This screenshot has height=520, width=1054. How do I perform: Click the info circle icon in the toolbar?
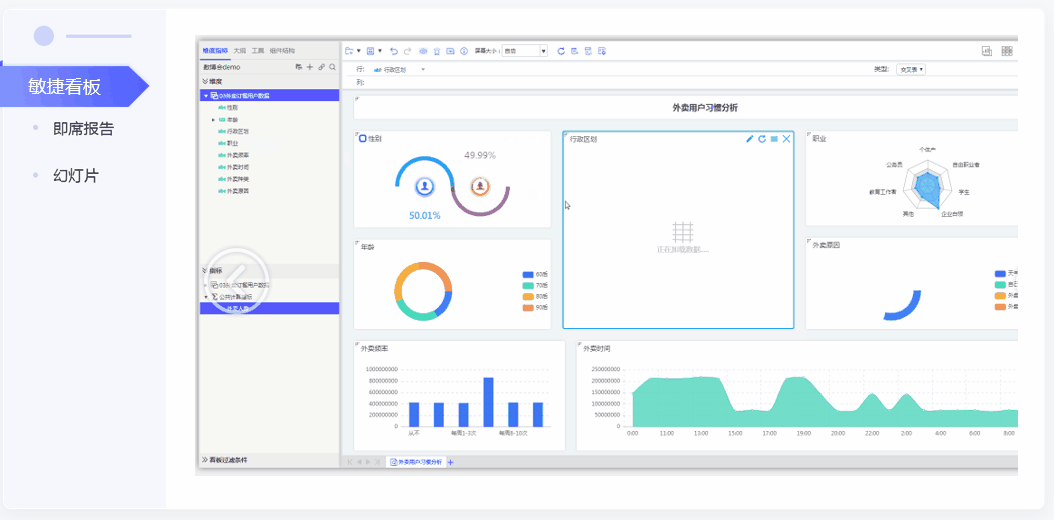pyautogui.click(x=464, y=51)
